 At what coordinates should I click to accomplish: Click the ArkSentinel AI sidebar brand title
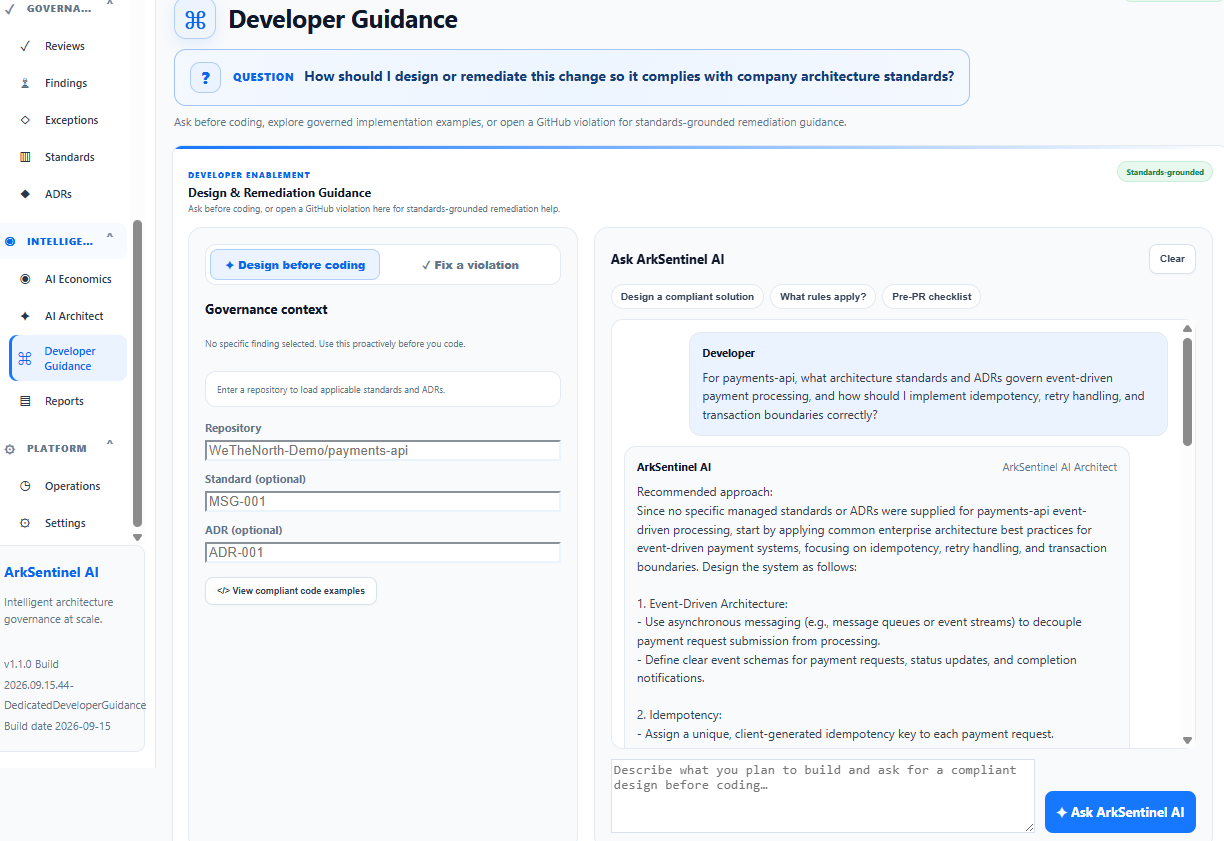[51, 573]
